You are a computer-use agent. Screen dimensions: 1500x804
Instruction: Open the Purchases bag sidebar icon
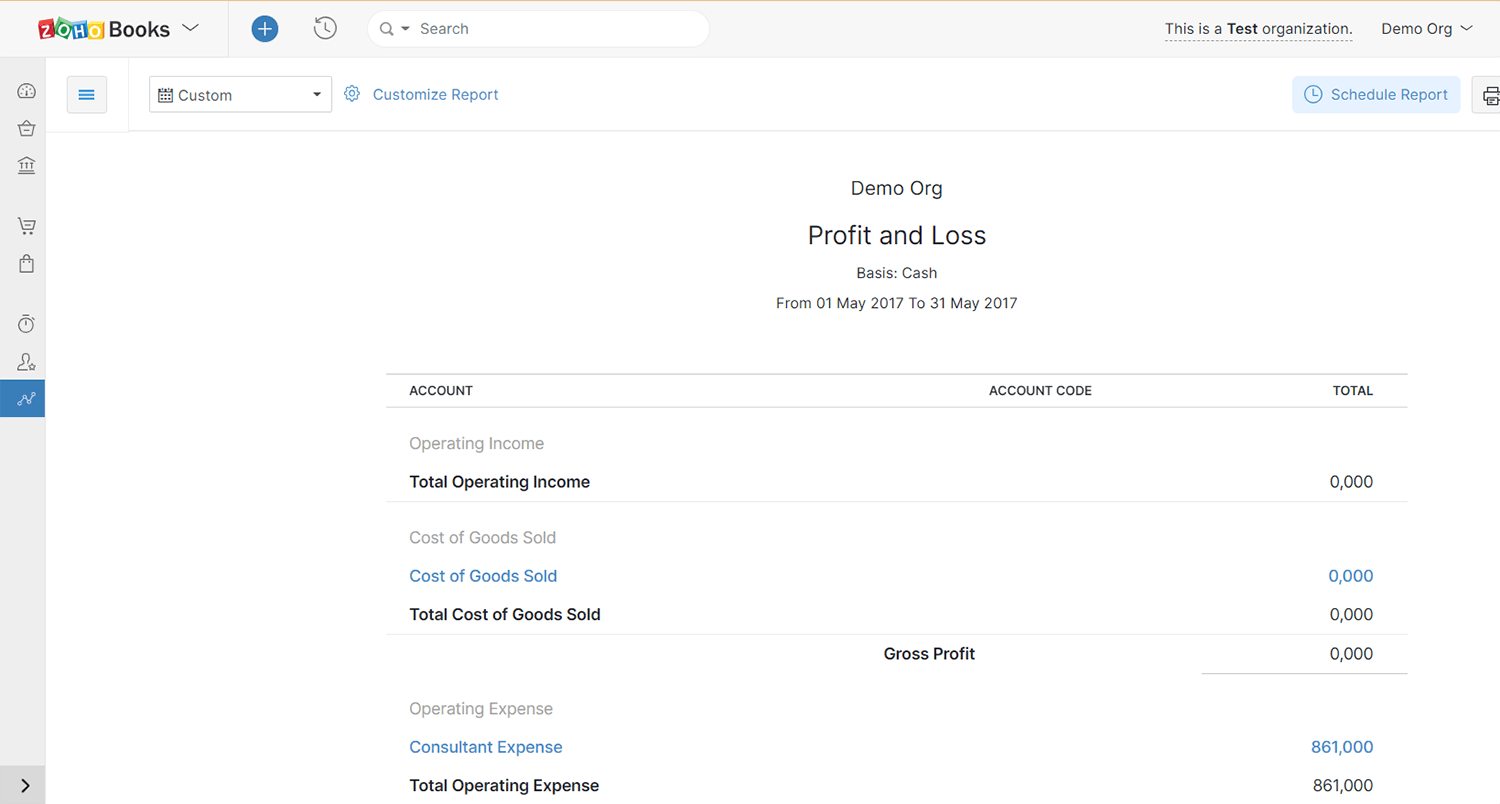pyautogui.click(x=27, y=264)
